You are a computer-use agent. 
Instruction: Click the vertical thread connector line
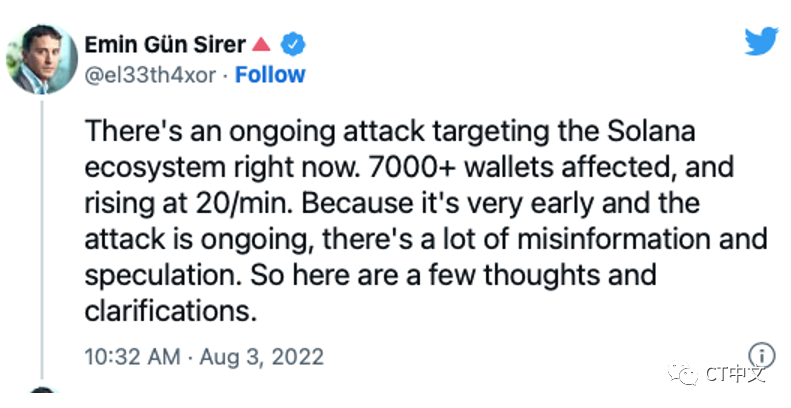coord(42,240)
